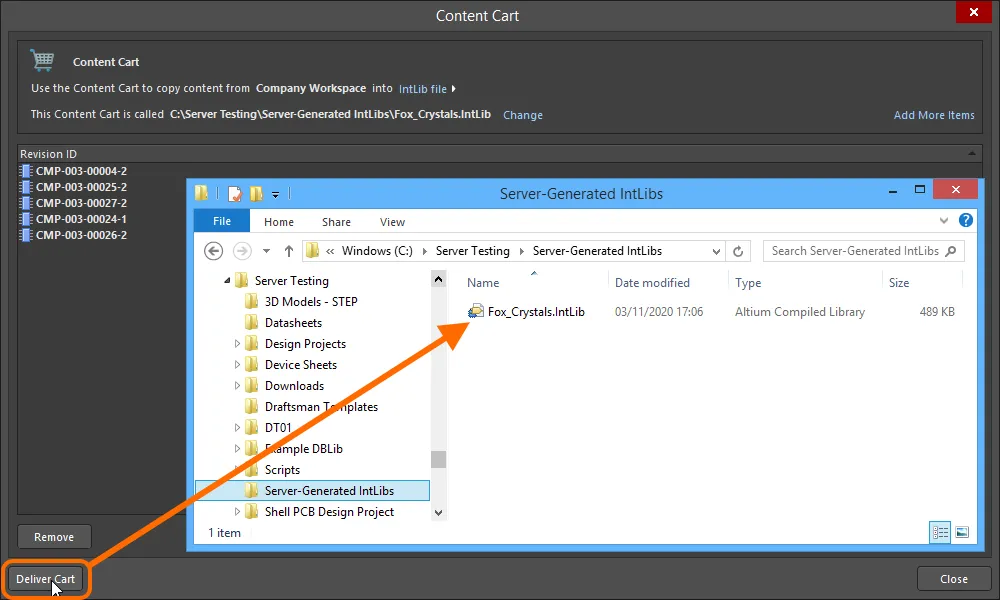Go up one folder level arrow

[x=289, y=251]
